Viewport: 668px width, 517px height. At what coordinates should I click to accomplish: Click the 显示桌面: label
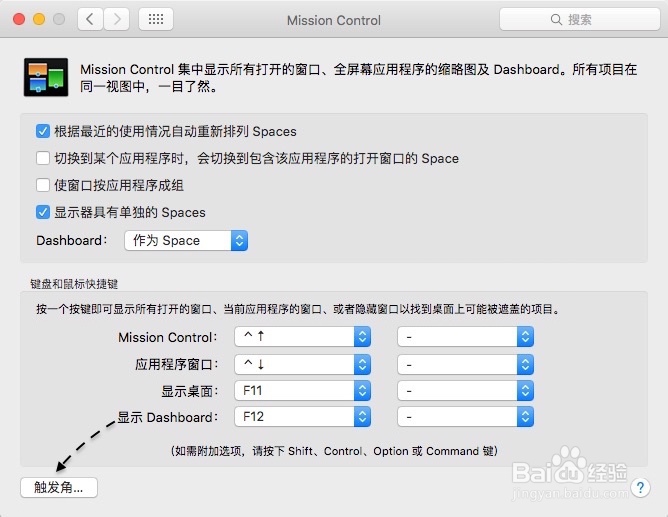190,391
